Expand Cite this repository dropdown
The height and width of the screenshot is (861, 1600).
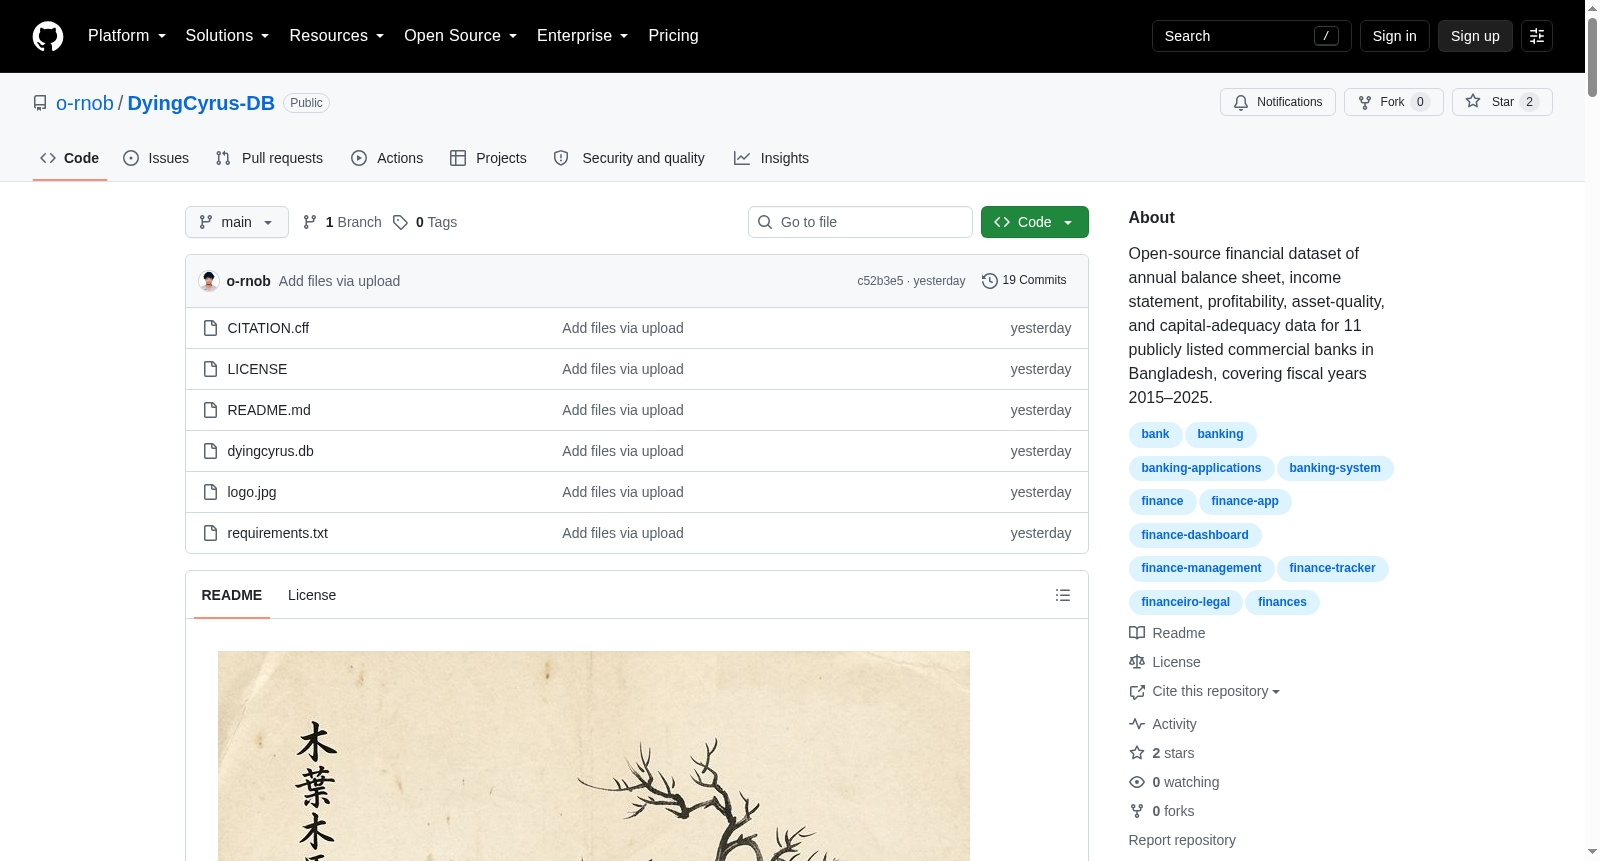click(x=1215, y=691)
